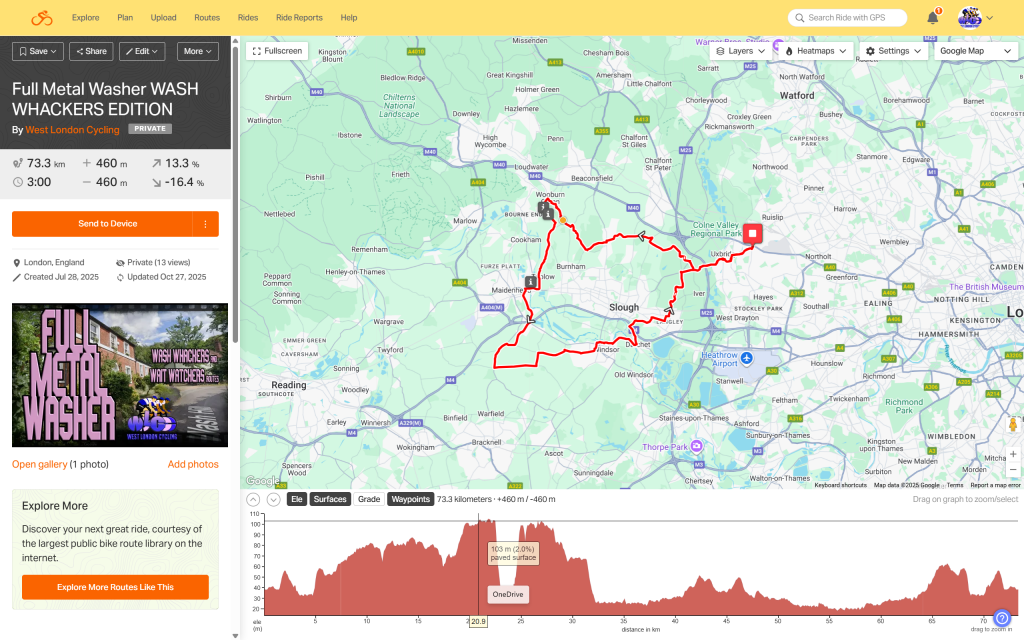The width and height of the screenshot is (1024, 640).
Task: Click the Send to Device button
Action: click(x=102, y=224)
